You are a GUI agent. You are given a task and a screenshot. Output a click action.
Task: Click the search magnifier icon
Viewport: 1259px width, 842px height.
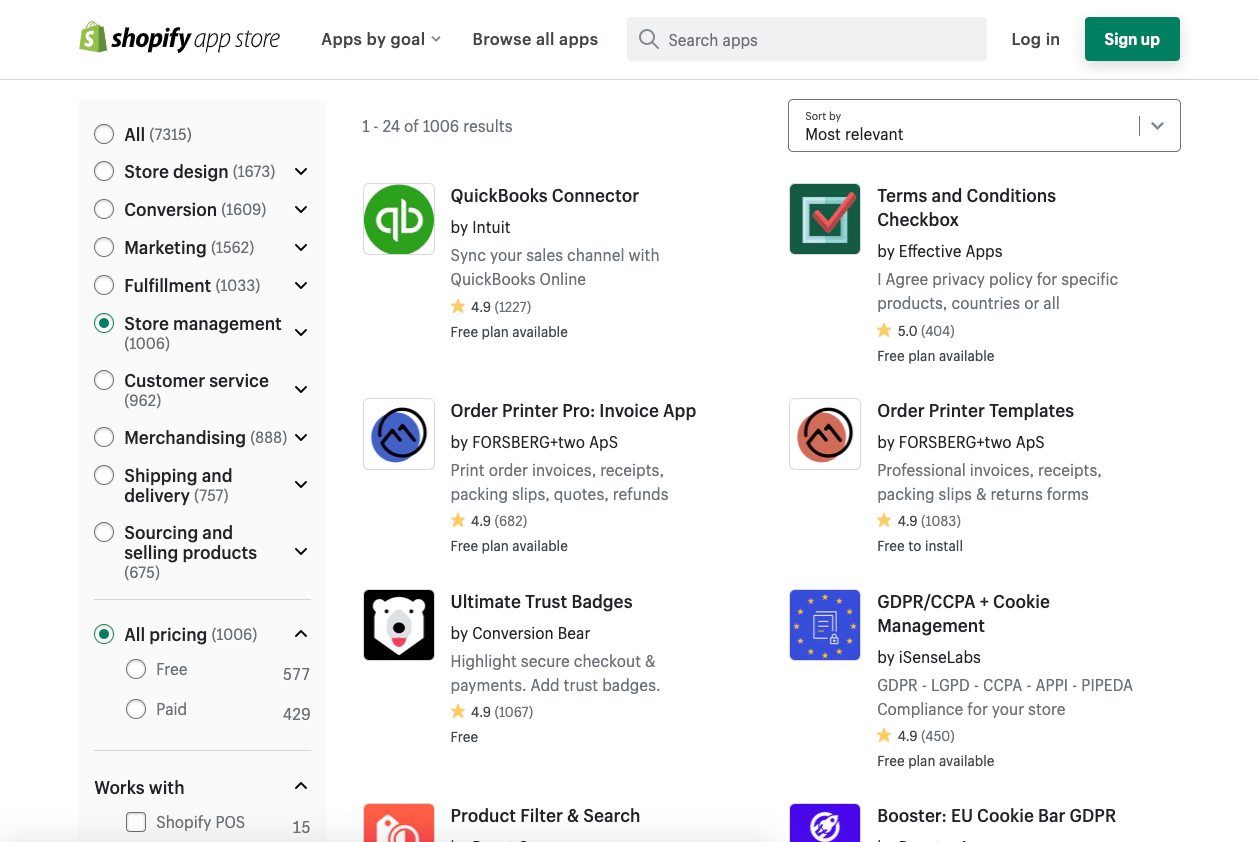(x=648, y=39)
